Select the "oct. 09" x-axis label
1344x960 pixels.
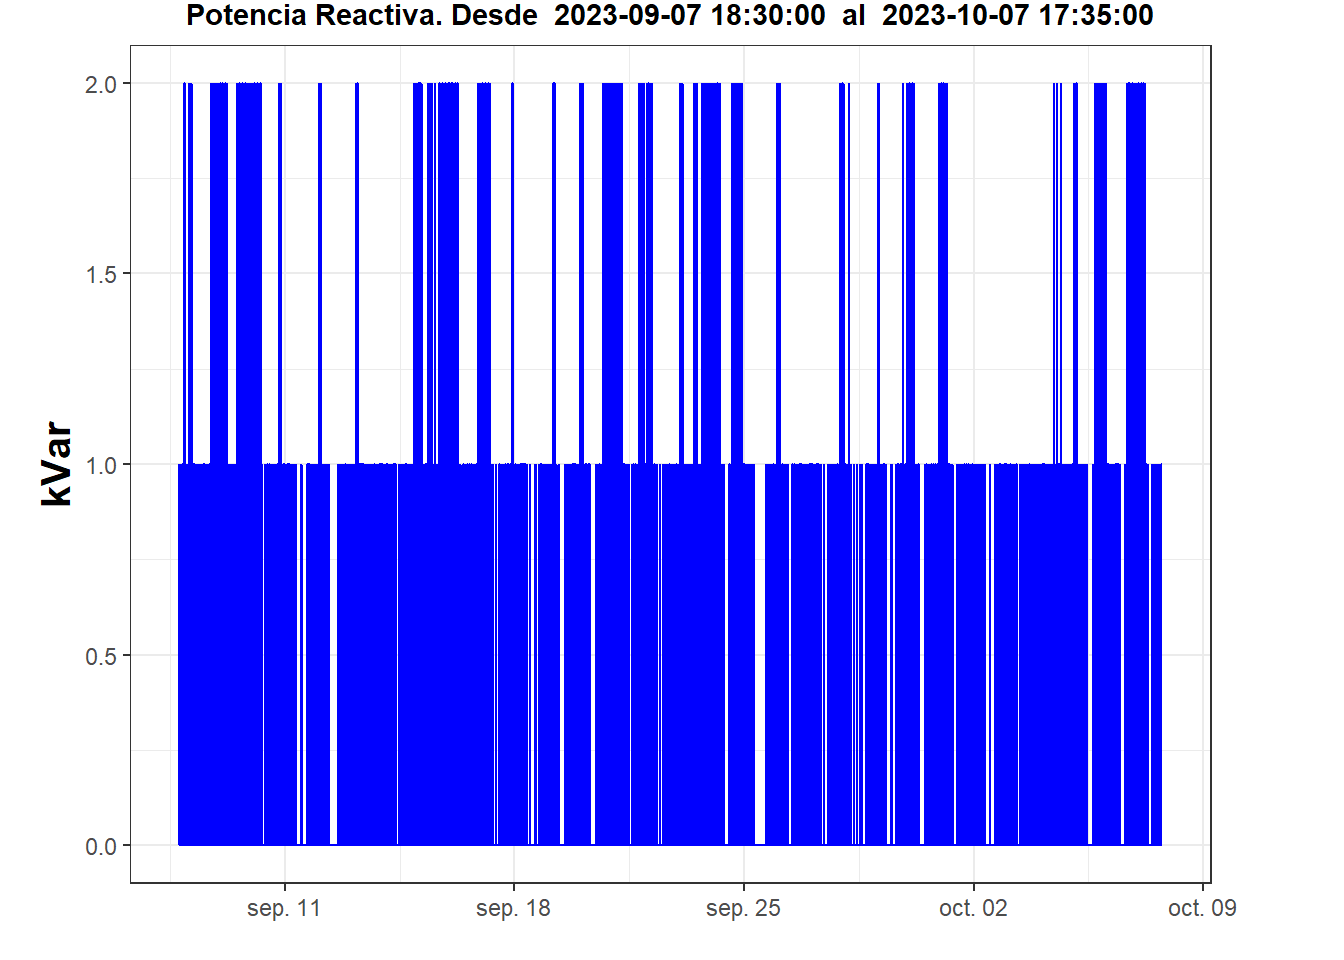[1202, 908]
